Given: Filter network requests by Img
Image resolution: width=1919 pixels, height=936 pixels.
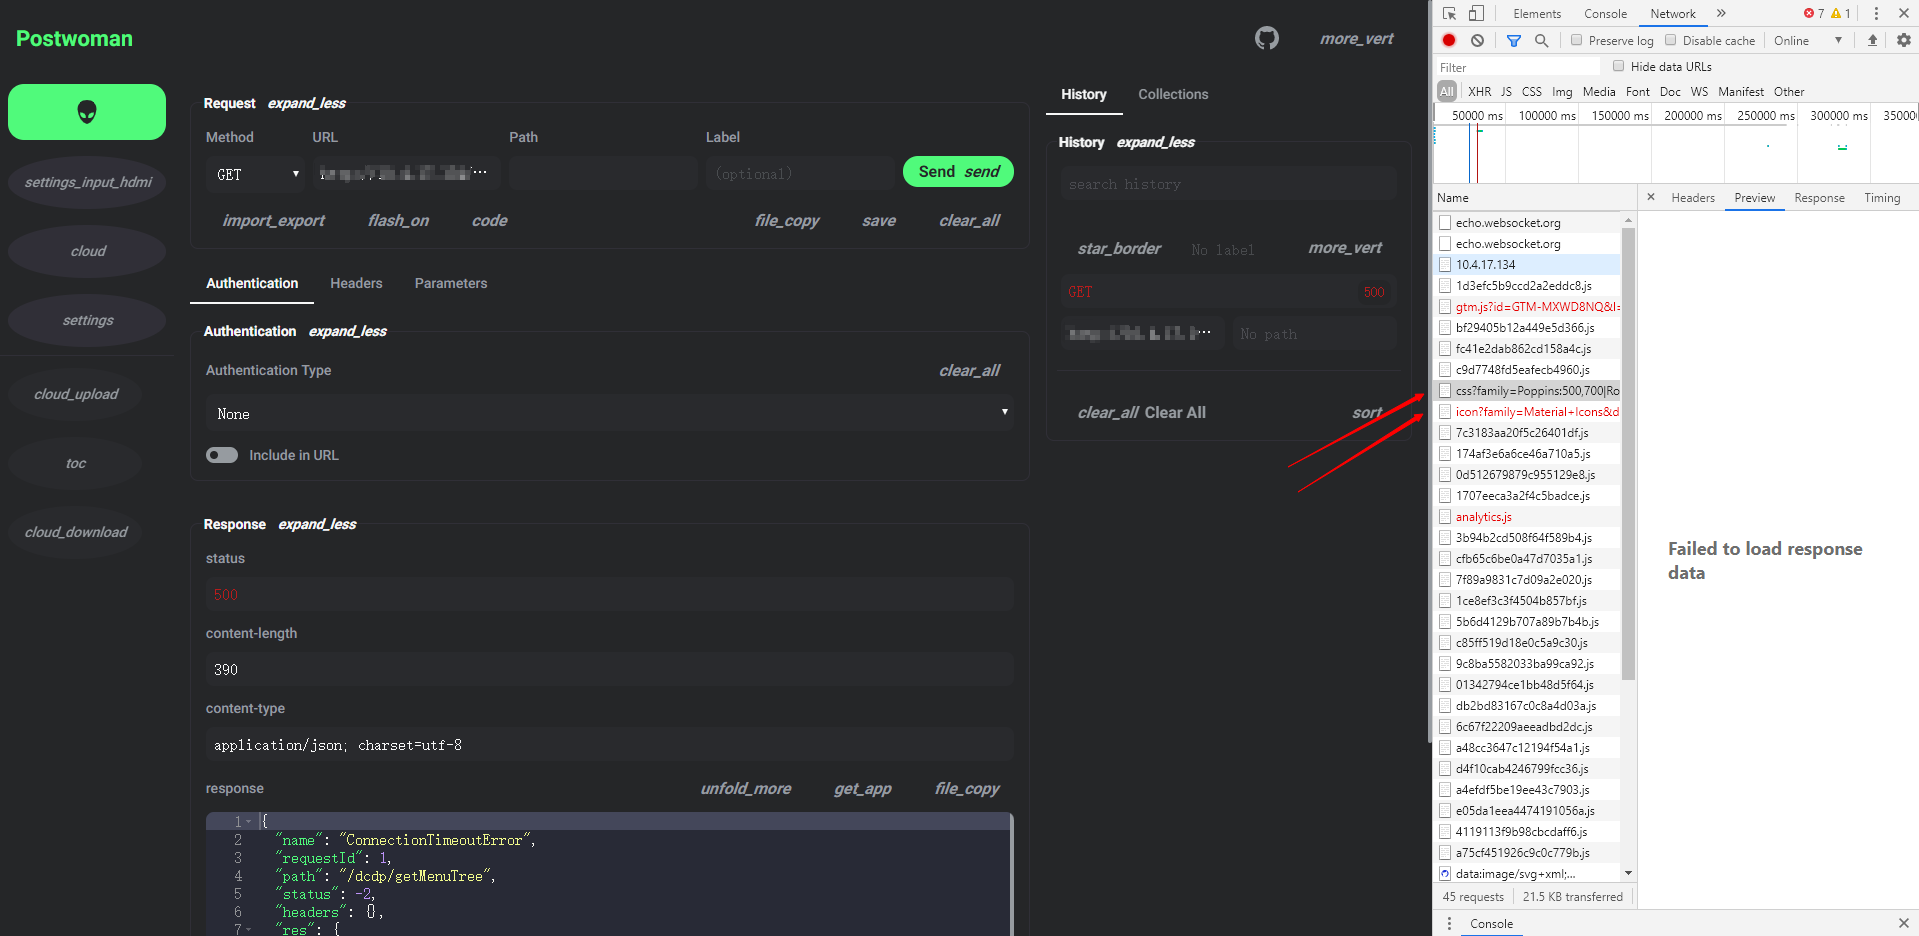Looking at the screenshot, I should tap(1562, 91).
